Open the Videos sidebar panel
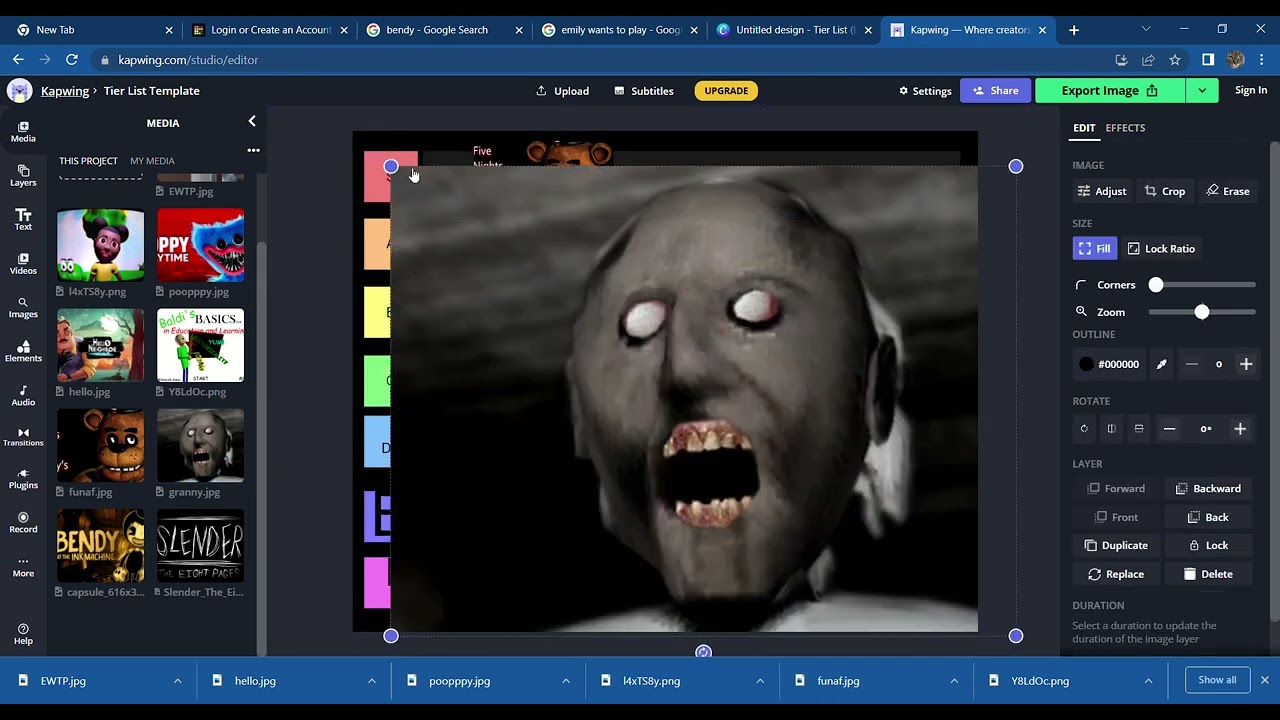The height and width of the screenshot is (720, 1280). (23, 264)
